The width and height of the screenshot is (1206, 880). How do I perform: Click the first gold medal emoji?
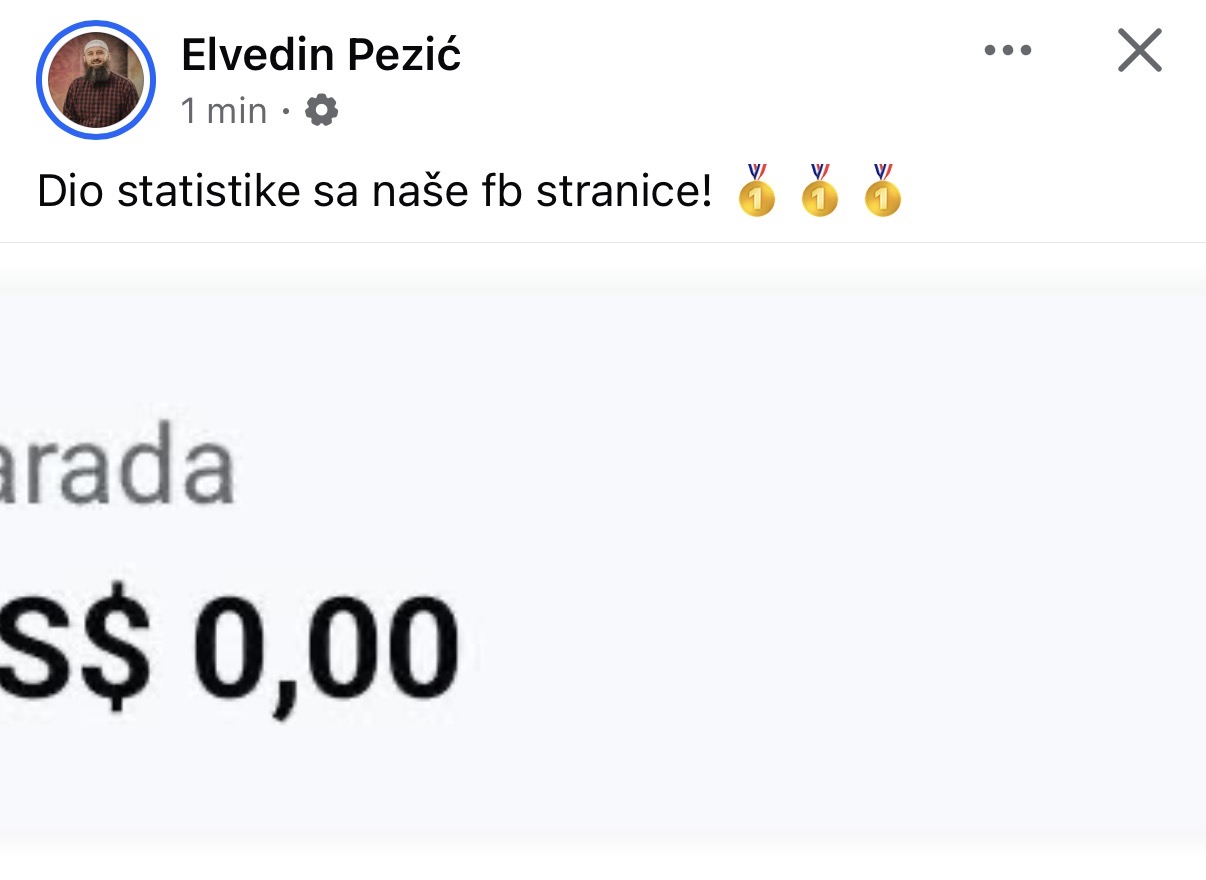click(756, 191)
